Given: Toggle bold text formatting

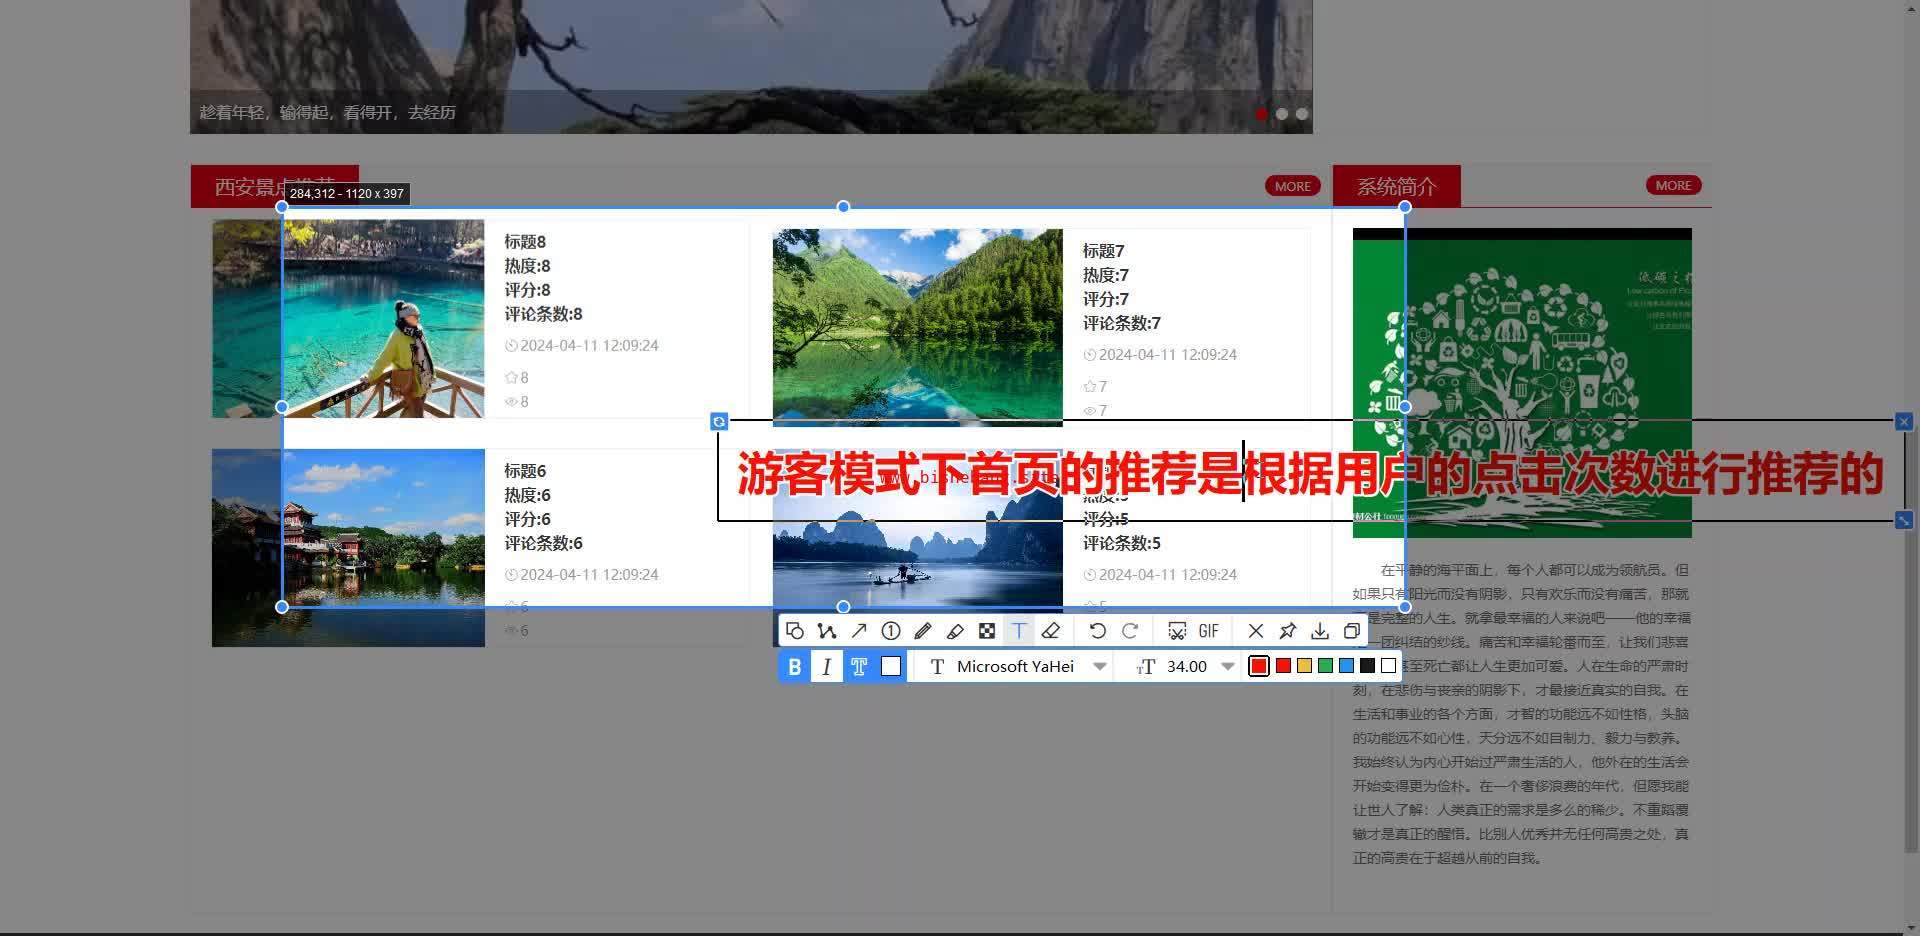Looking at the screenshot, I should [x=795, y=667].
